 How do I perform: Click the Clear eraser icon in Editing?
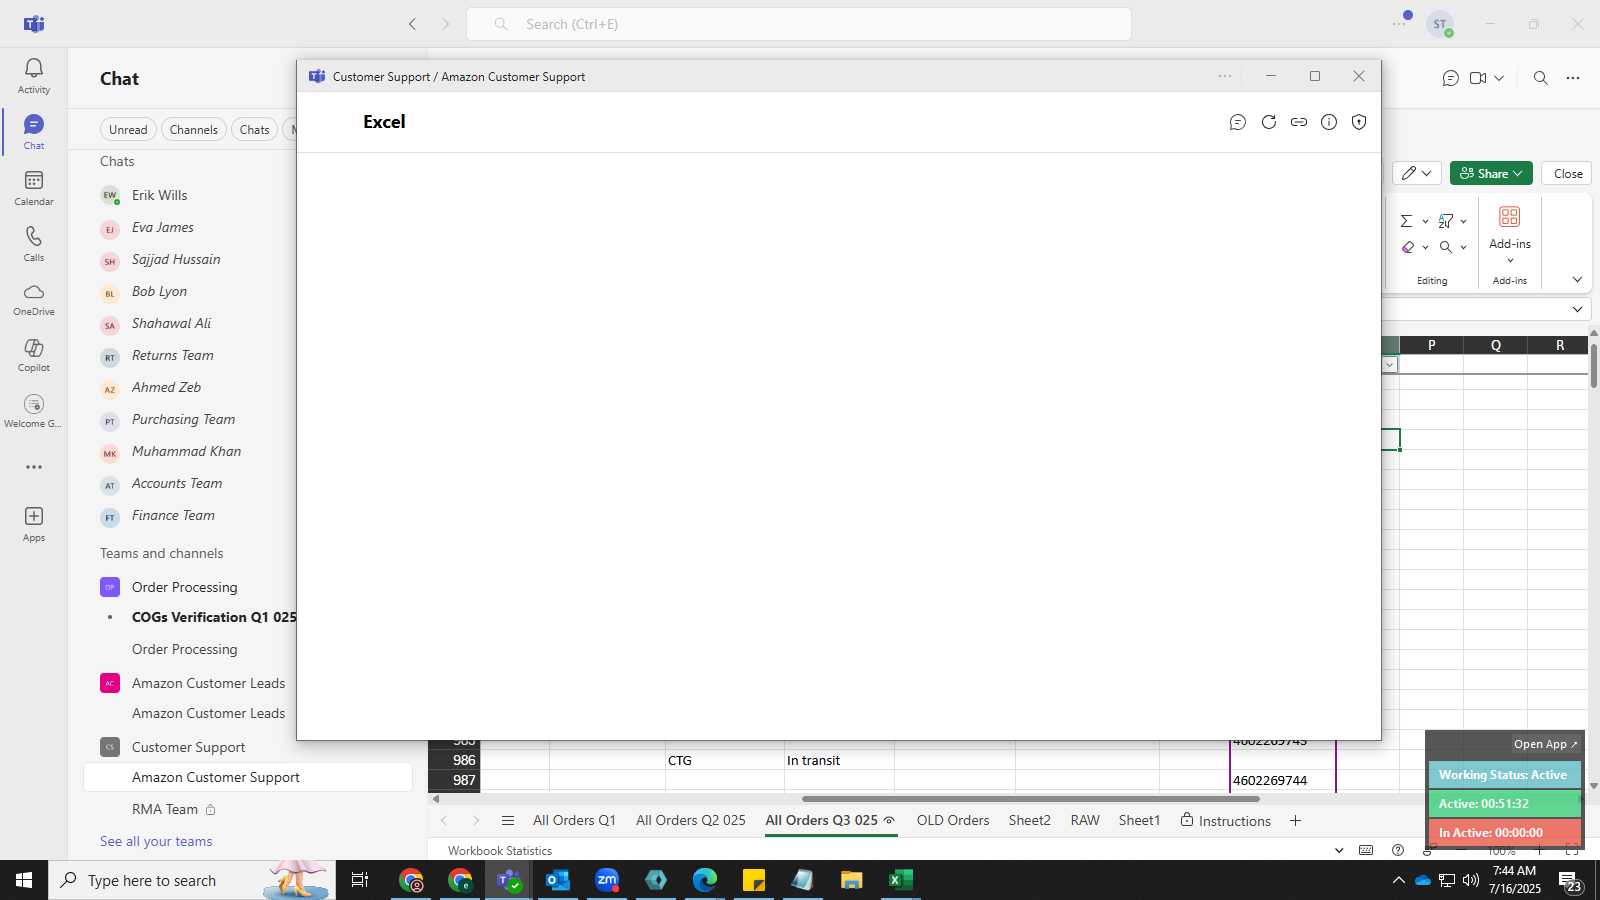(x=1407, y=247)
